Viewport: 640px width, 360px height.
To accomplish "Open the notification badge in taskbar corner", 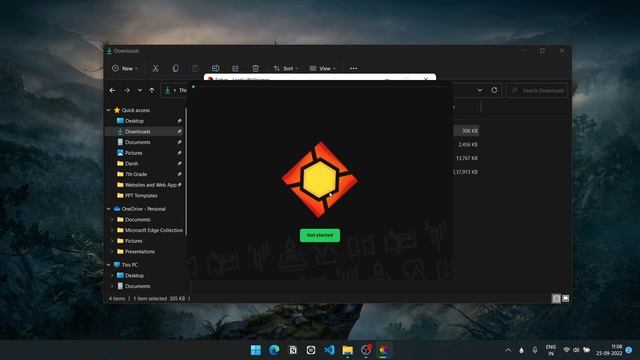I will click(629, 350).
